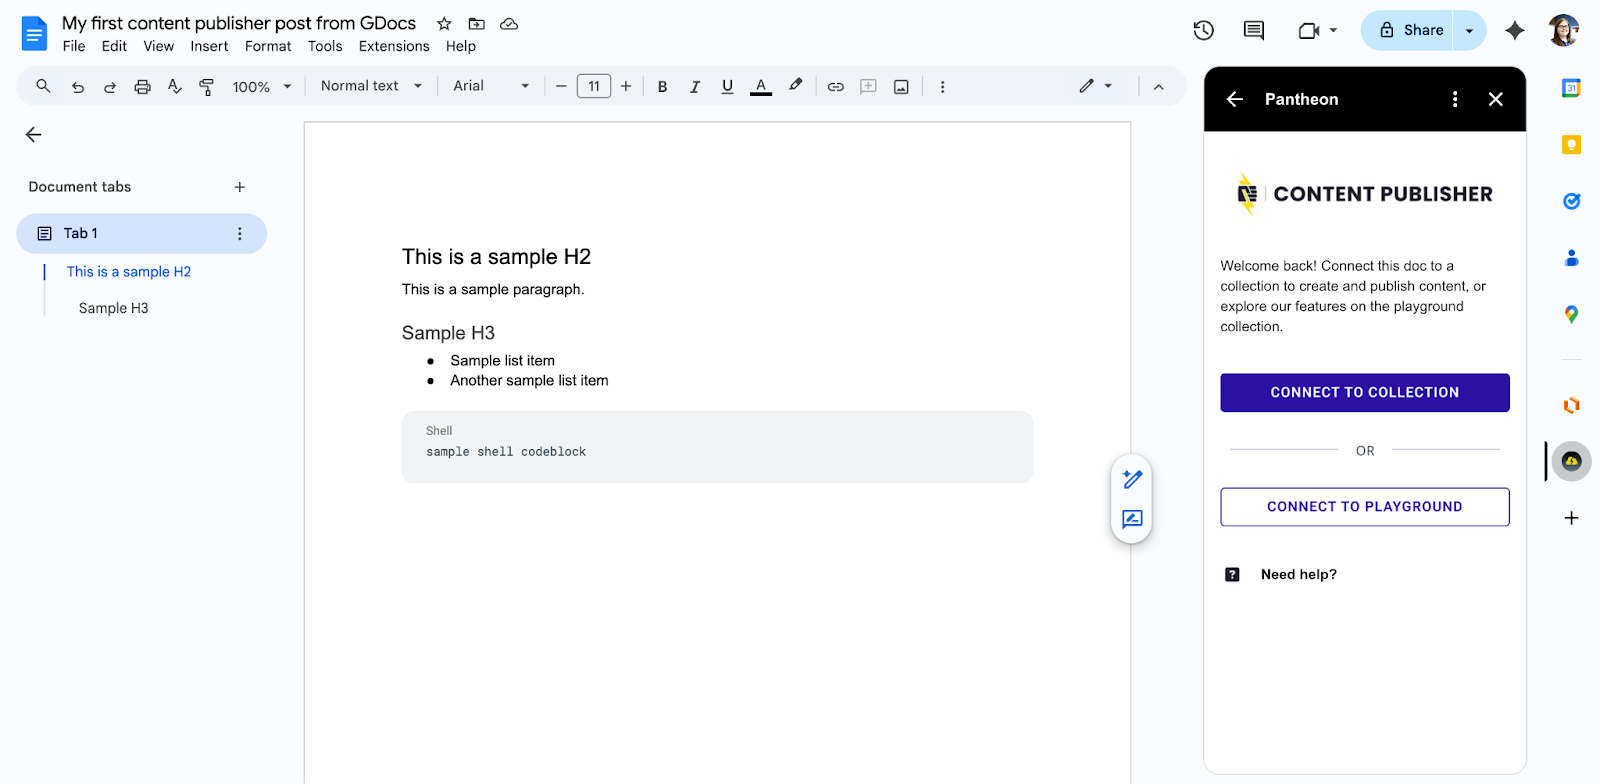1600x784 pixels.
Task: Toggle underline formatting
Action: click(x=727, y=87)
